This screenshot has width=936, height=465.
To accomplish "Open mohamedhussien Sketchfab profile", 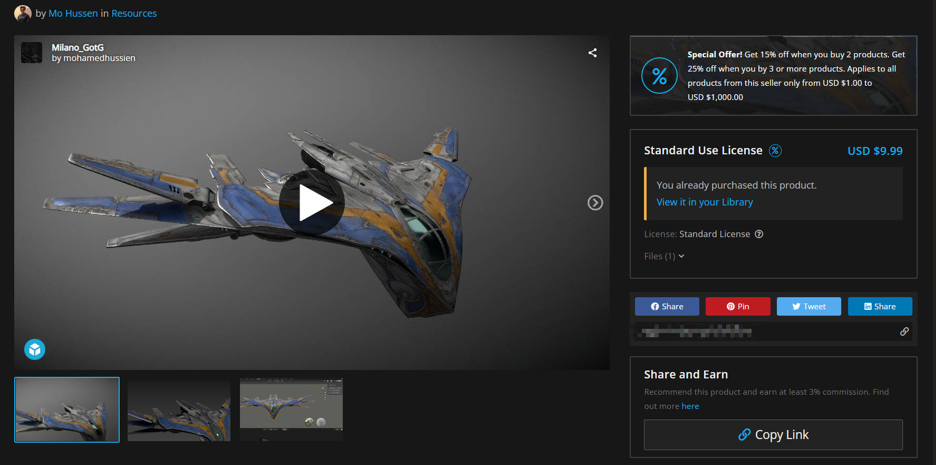I will (102, 58).
